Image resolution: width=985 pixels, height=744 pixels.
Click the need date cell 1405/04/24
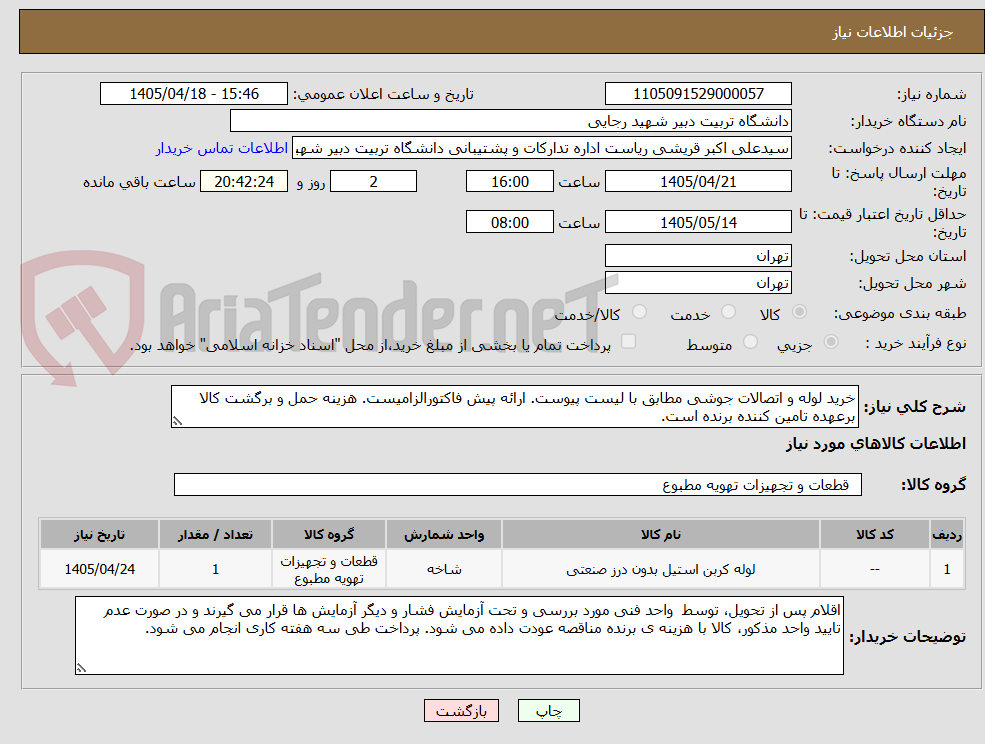(x=99, y=569)
